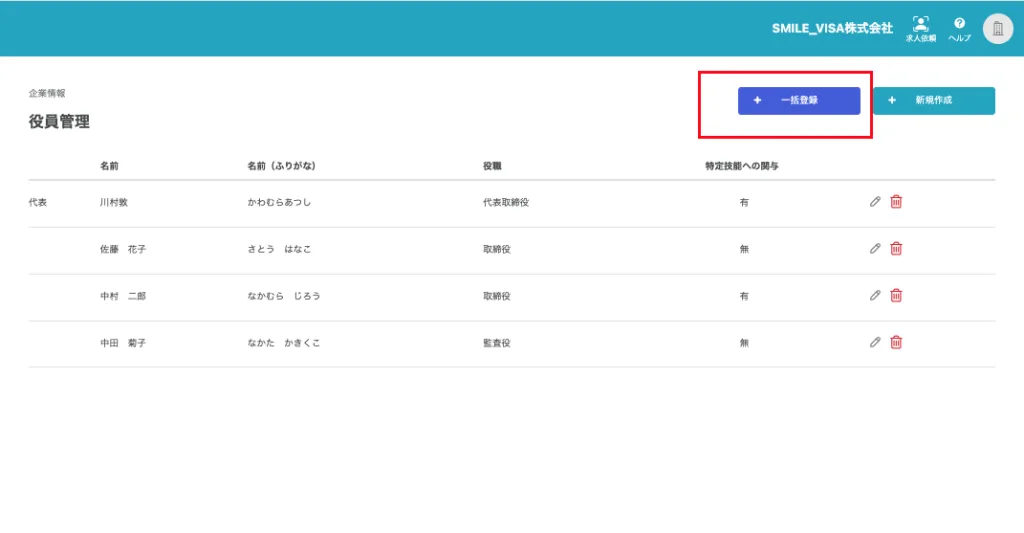
Task: Select the 代表取締役 cell for 川村敦
Action: tap(505, 202)
